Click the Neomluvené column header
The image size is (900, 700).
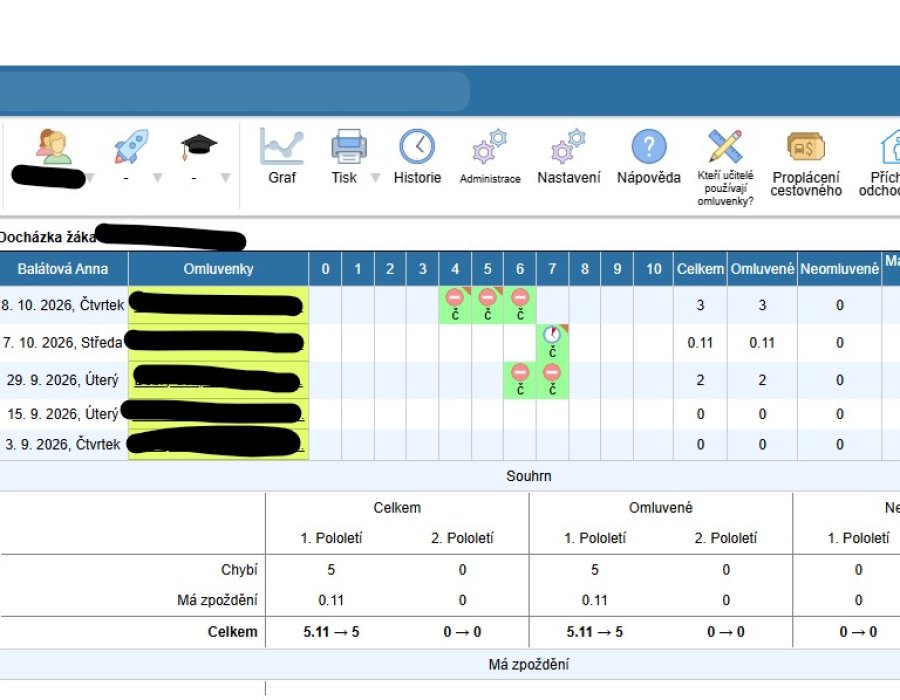click(839, 269)
